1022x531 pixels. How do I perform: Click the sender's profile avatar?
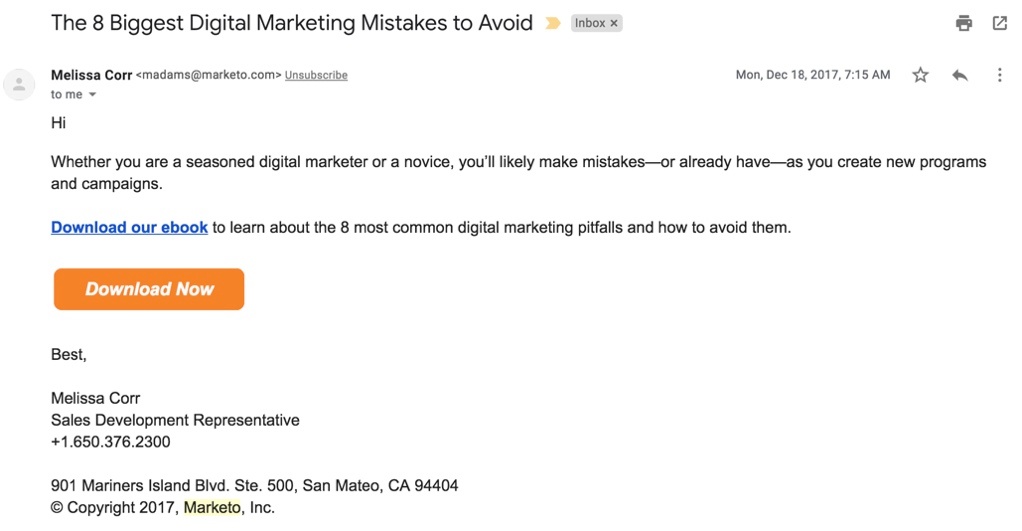coord(19,84)
